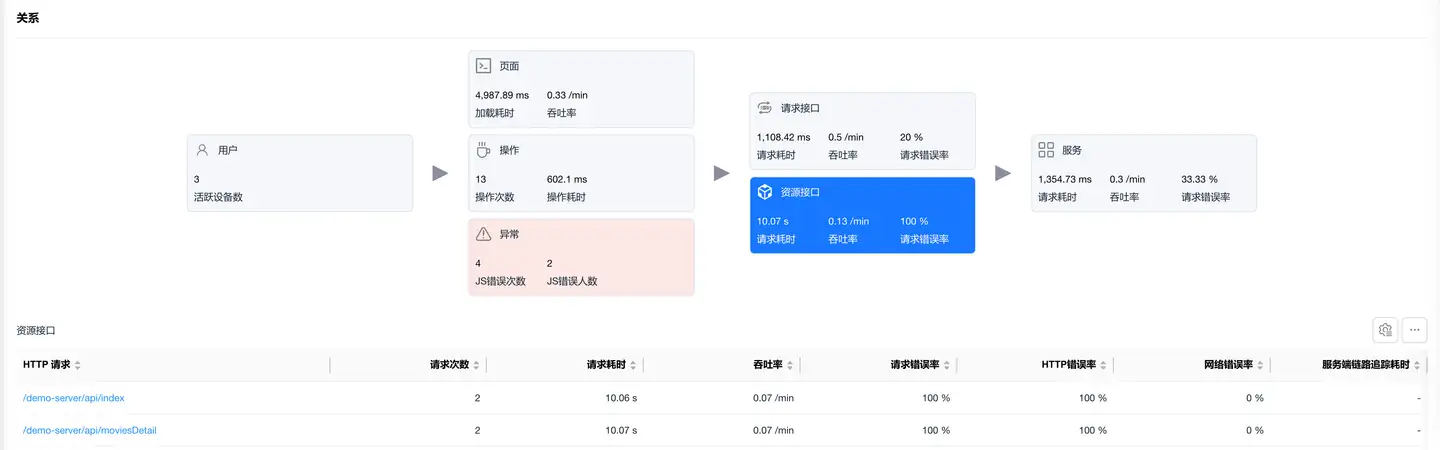Click the coffee cup icon in 操作 card
Image resolution: width=1440 pixels, height=450 pixels.
coord(484,150)
